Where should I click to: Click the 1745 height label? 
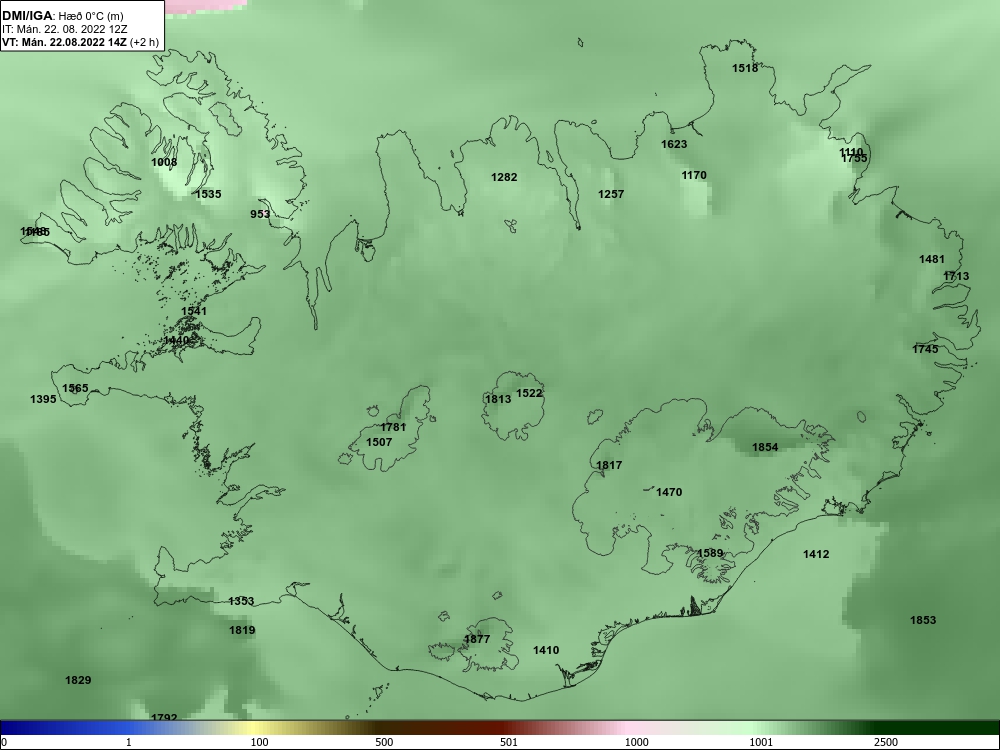coord(925,349)
